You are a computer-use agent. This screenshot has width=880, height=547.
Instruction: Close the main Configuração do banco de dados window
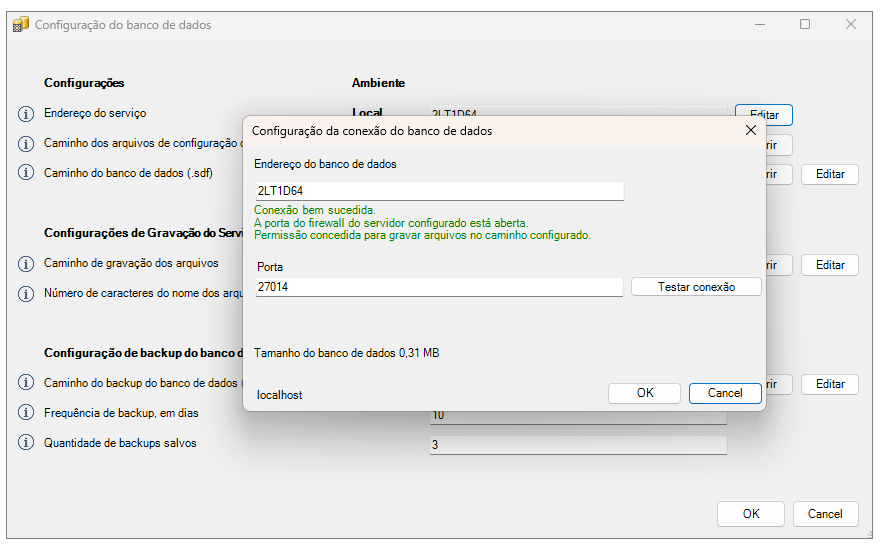click(851, 24)
